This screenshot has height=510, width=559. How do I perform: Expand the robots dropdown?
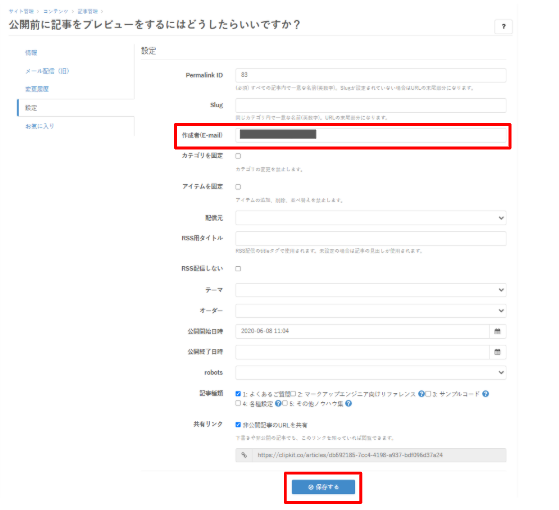(371, 372)
